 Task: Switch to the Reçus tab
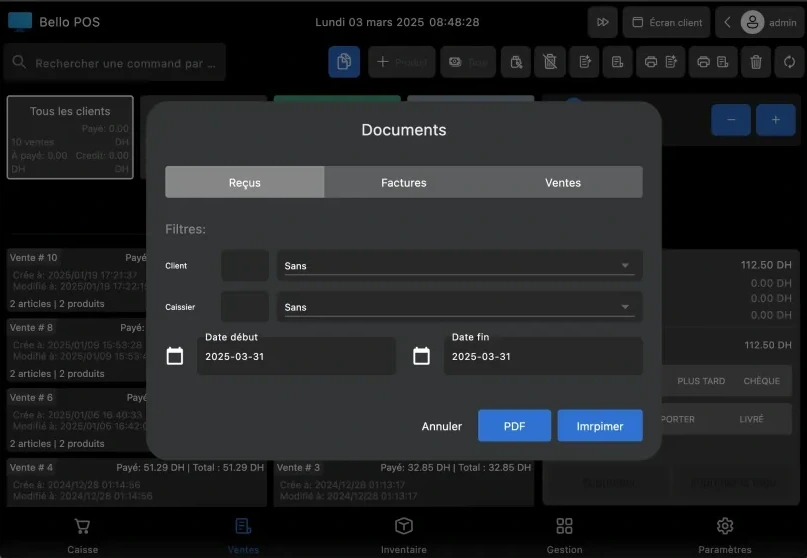click(244, 182)
